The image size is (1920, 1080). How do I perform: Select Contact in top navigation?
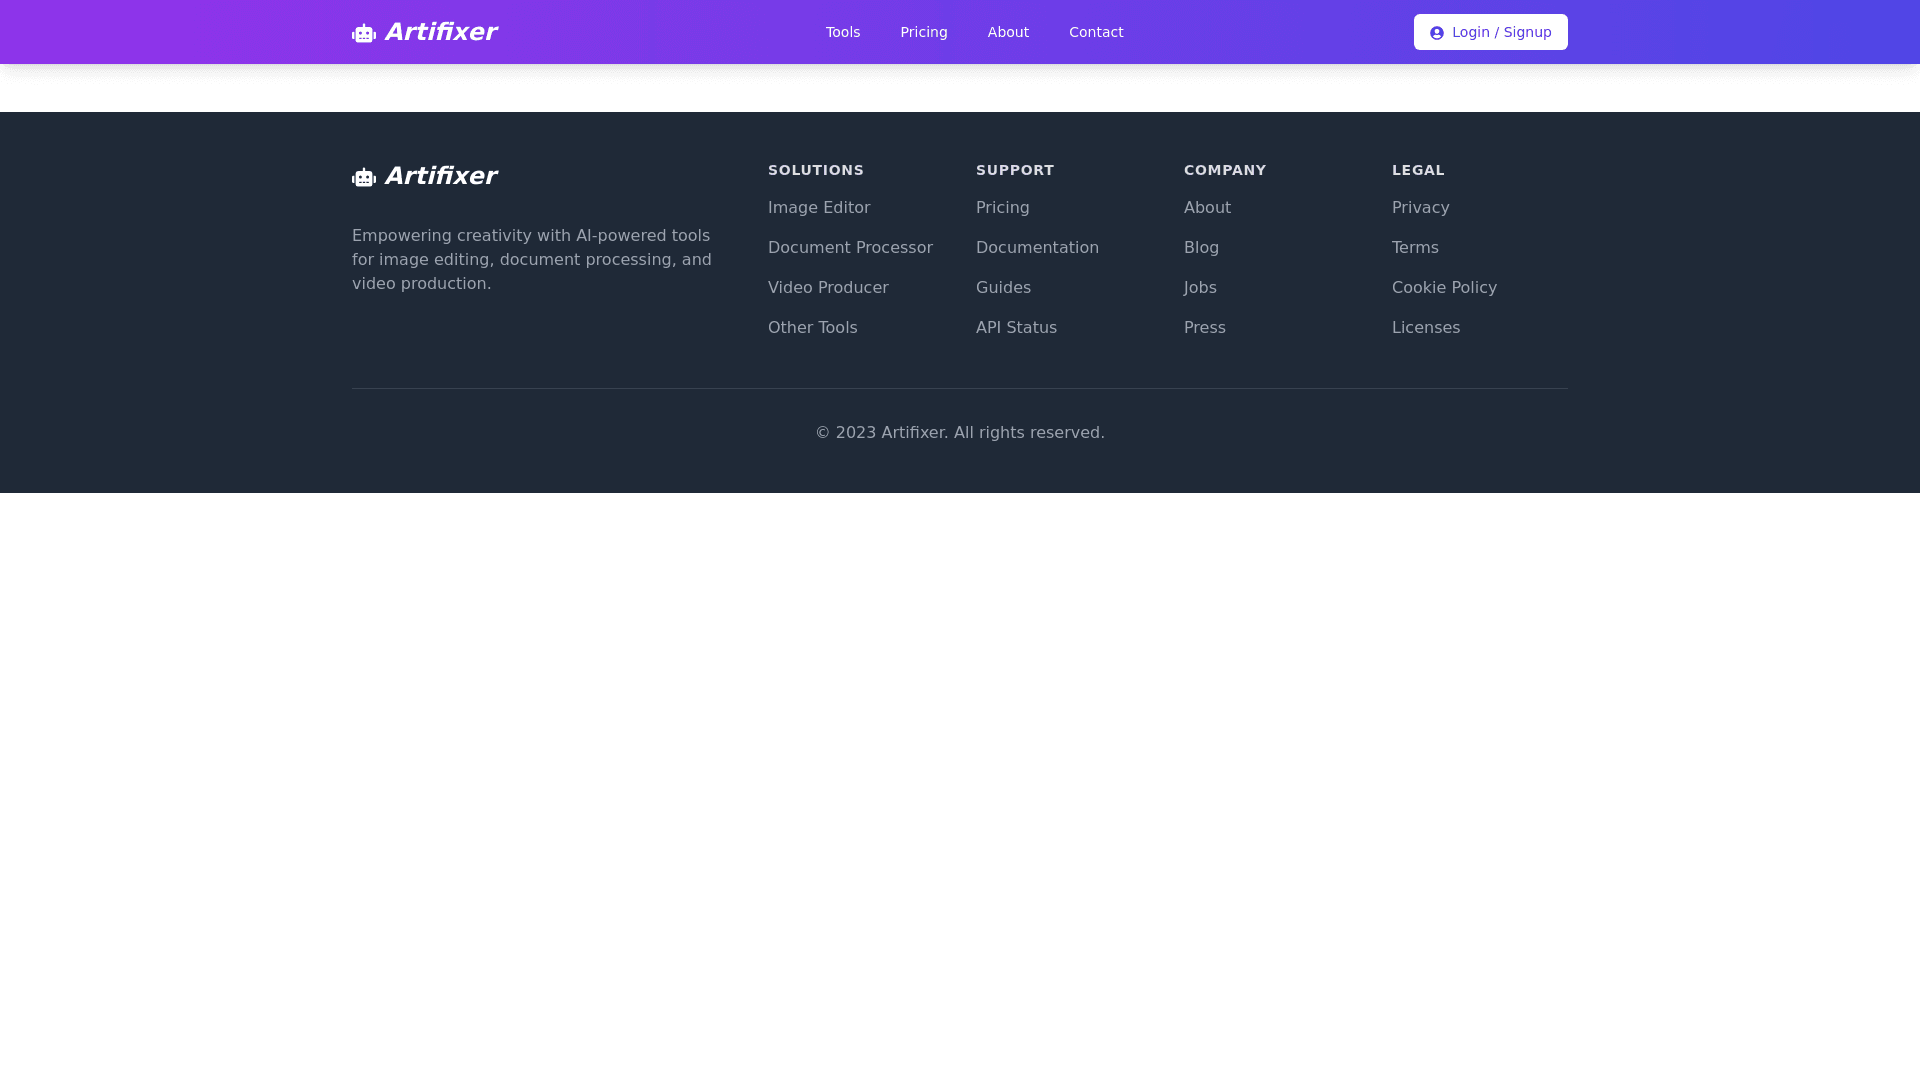pos(1096,32)
